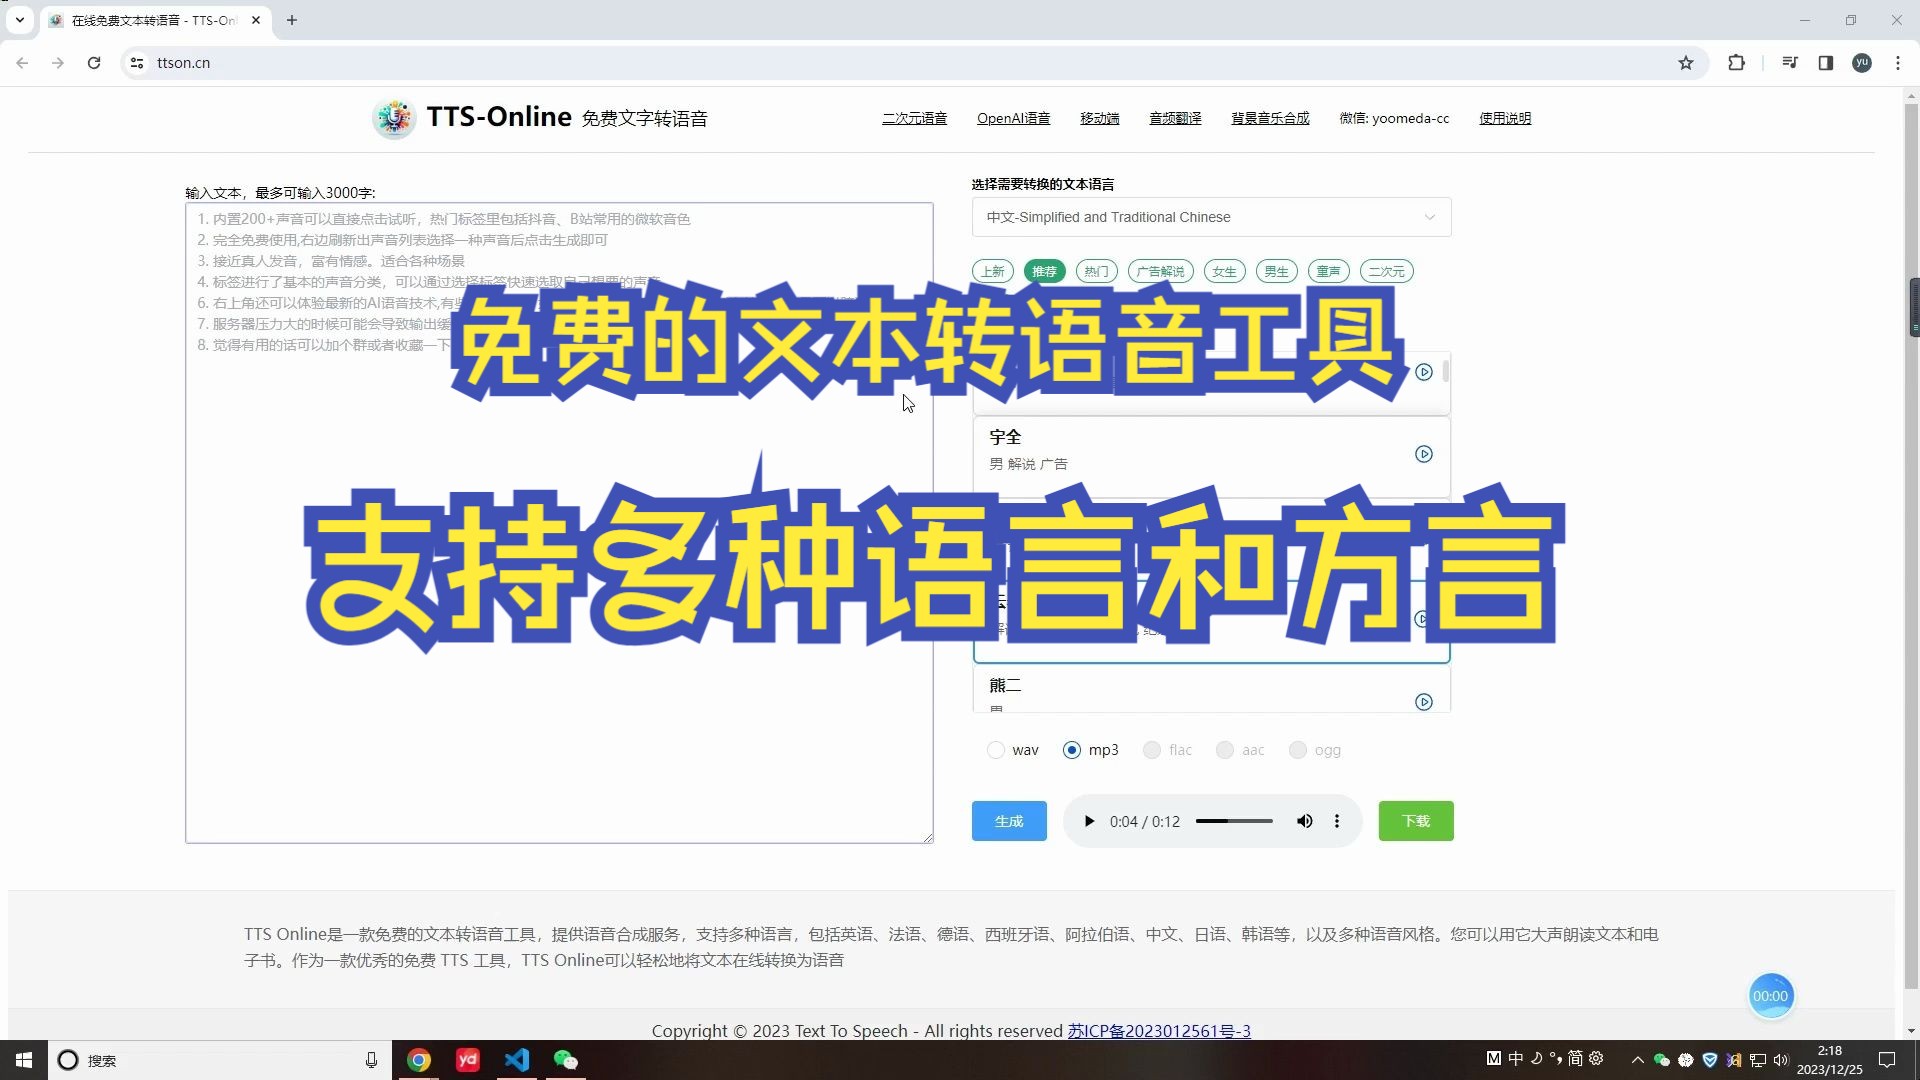The width and height of the screenshot is (1920, 1080).
Task: Click the 下载 (Download) button
Action: (x=1415, y=820)
